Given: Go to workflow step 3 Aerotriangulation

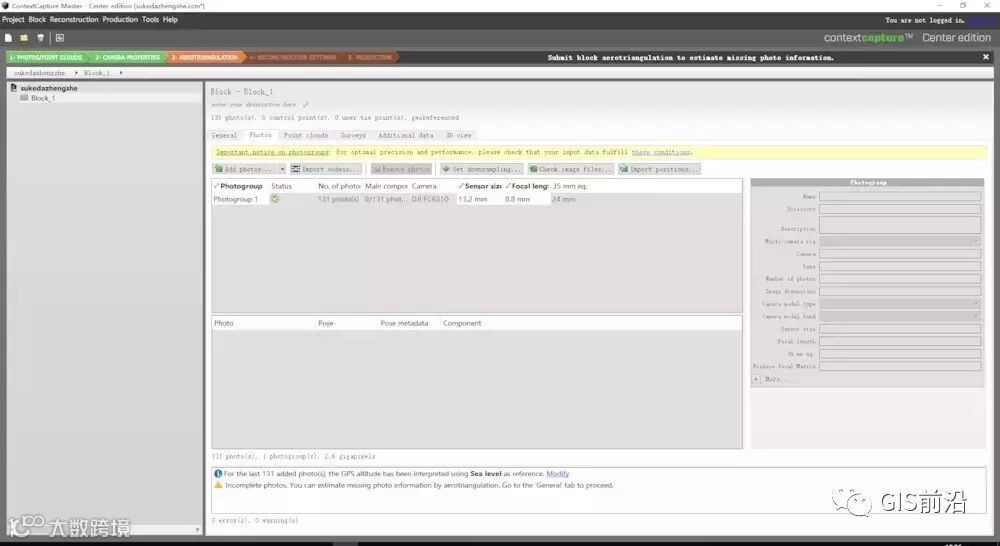Looking at the screenshot, I should pos(205,57).
